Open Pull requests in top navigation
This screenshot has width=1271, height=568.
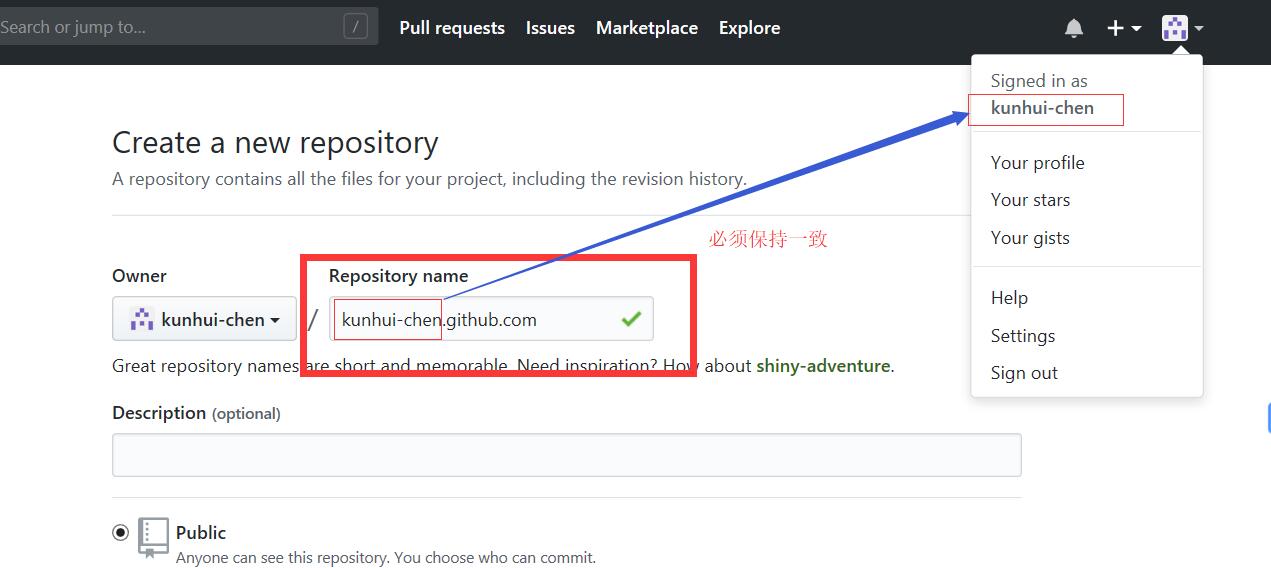(x=452, y=28)
